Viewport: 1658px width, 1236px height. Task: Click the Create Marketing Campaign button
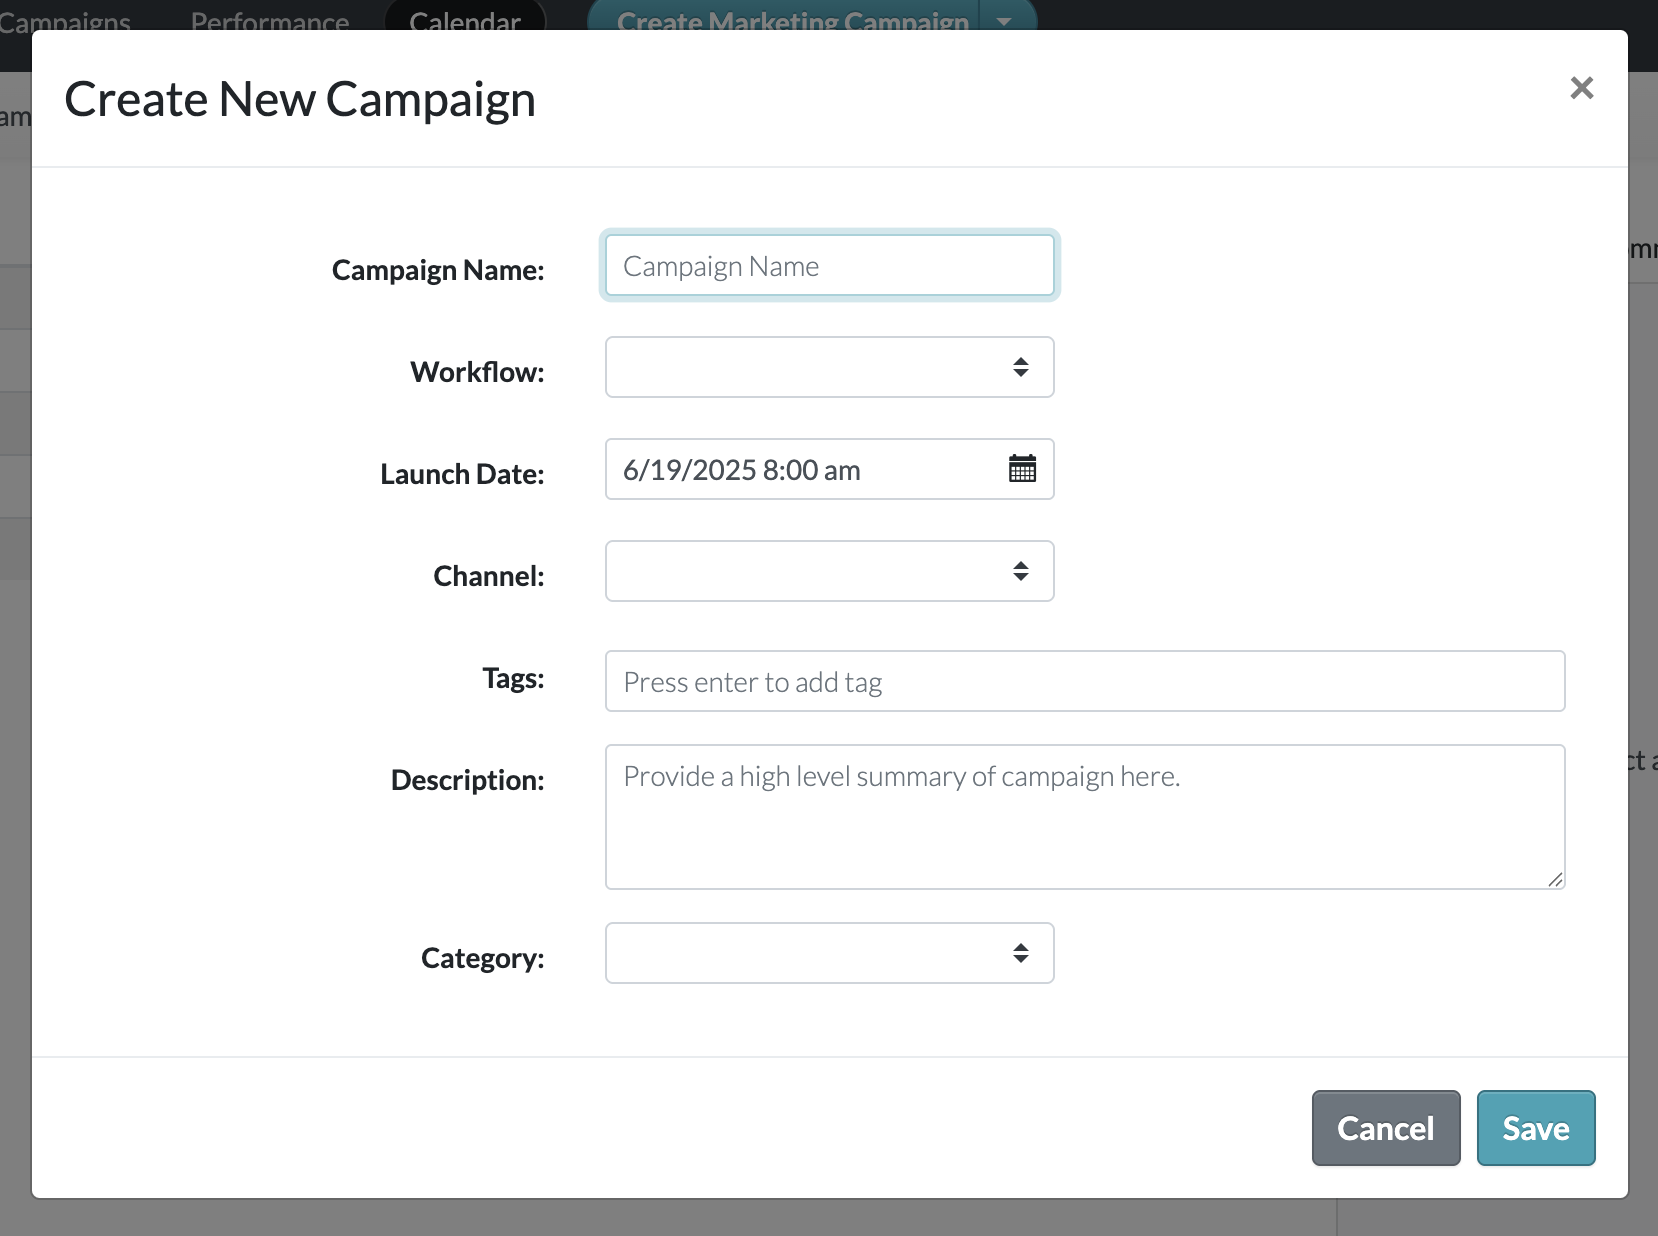pyautogui.click(x=792, y=18)
